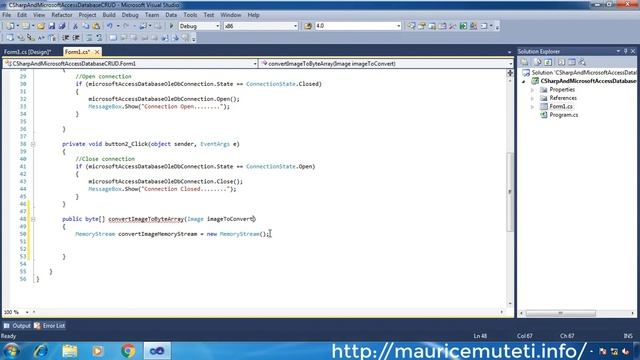The image size is (640, 360).
Task: Uncomment the selected lines icon
Action: click(x=99, y=38)
